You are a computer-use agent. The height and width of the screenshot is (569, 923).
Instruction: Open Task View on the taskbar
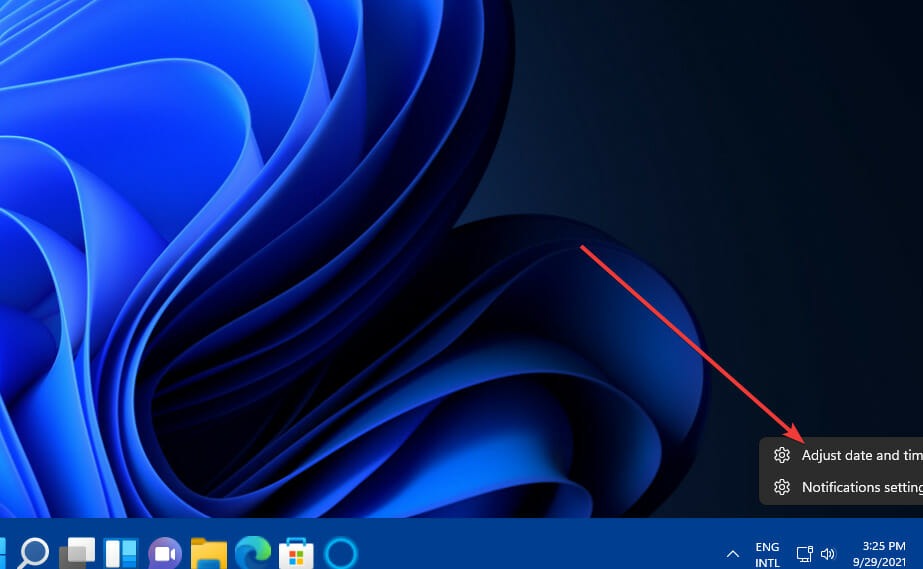click(78, 553)
